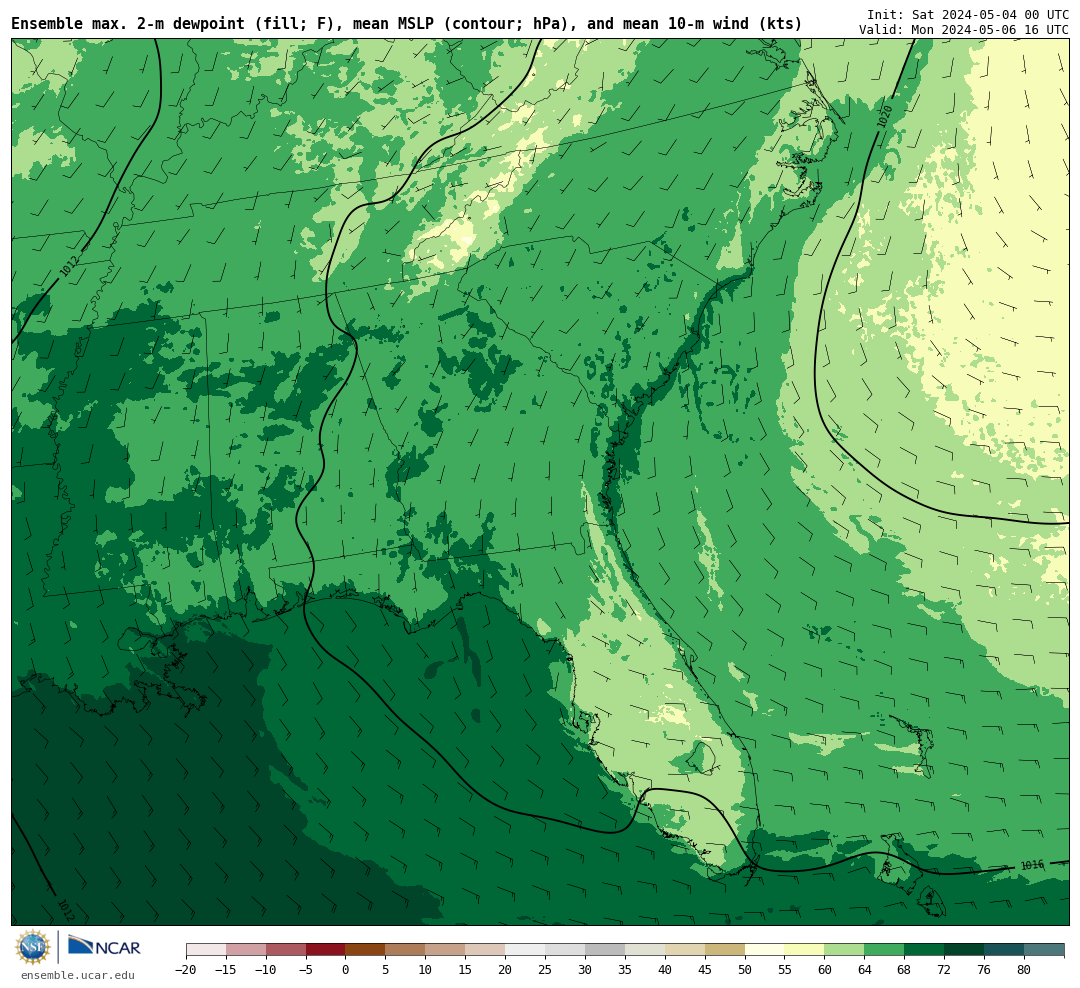Viewport: 1080px width, 988px height.
Task: Click the '10' colorbar label
Action: point(426,969)
